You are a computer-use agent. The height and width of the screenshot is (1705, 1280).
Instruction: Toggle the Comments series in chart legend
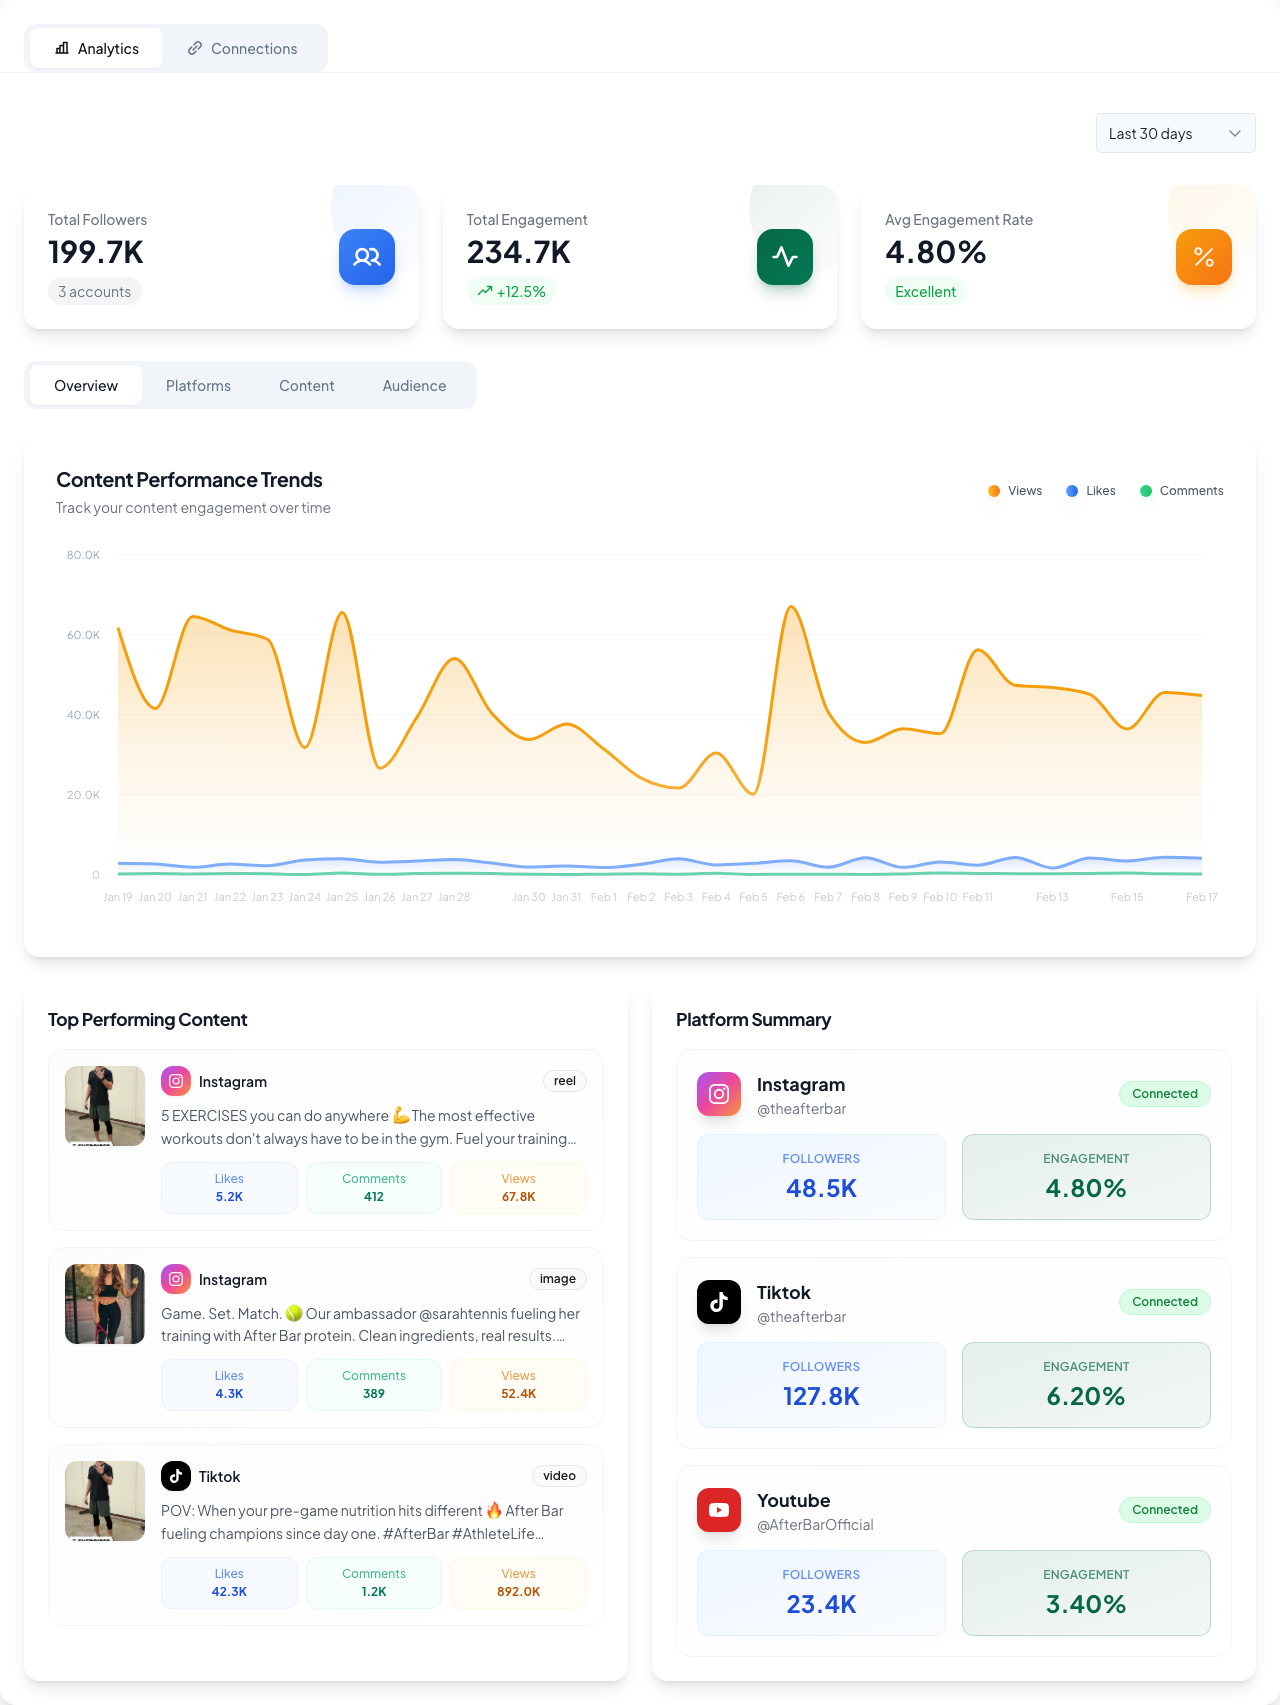click(1182, 491)
